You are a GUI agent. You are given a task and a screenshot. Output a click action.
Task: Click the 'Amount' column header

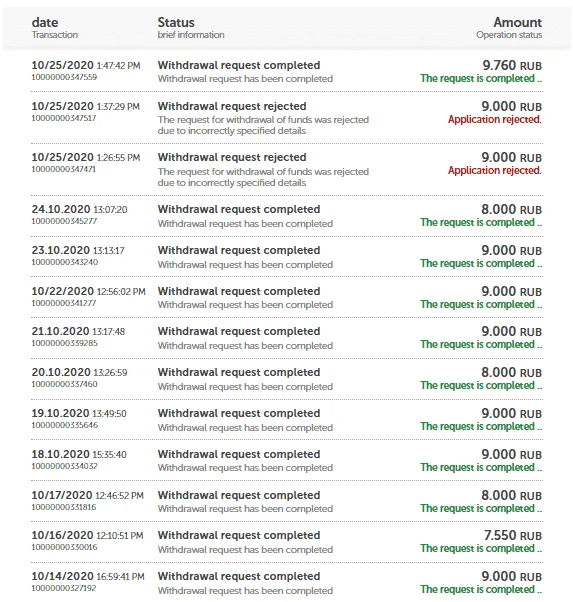(517, 22)
